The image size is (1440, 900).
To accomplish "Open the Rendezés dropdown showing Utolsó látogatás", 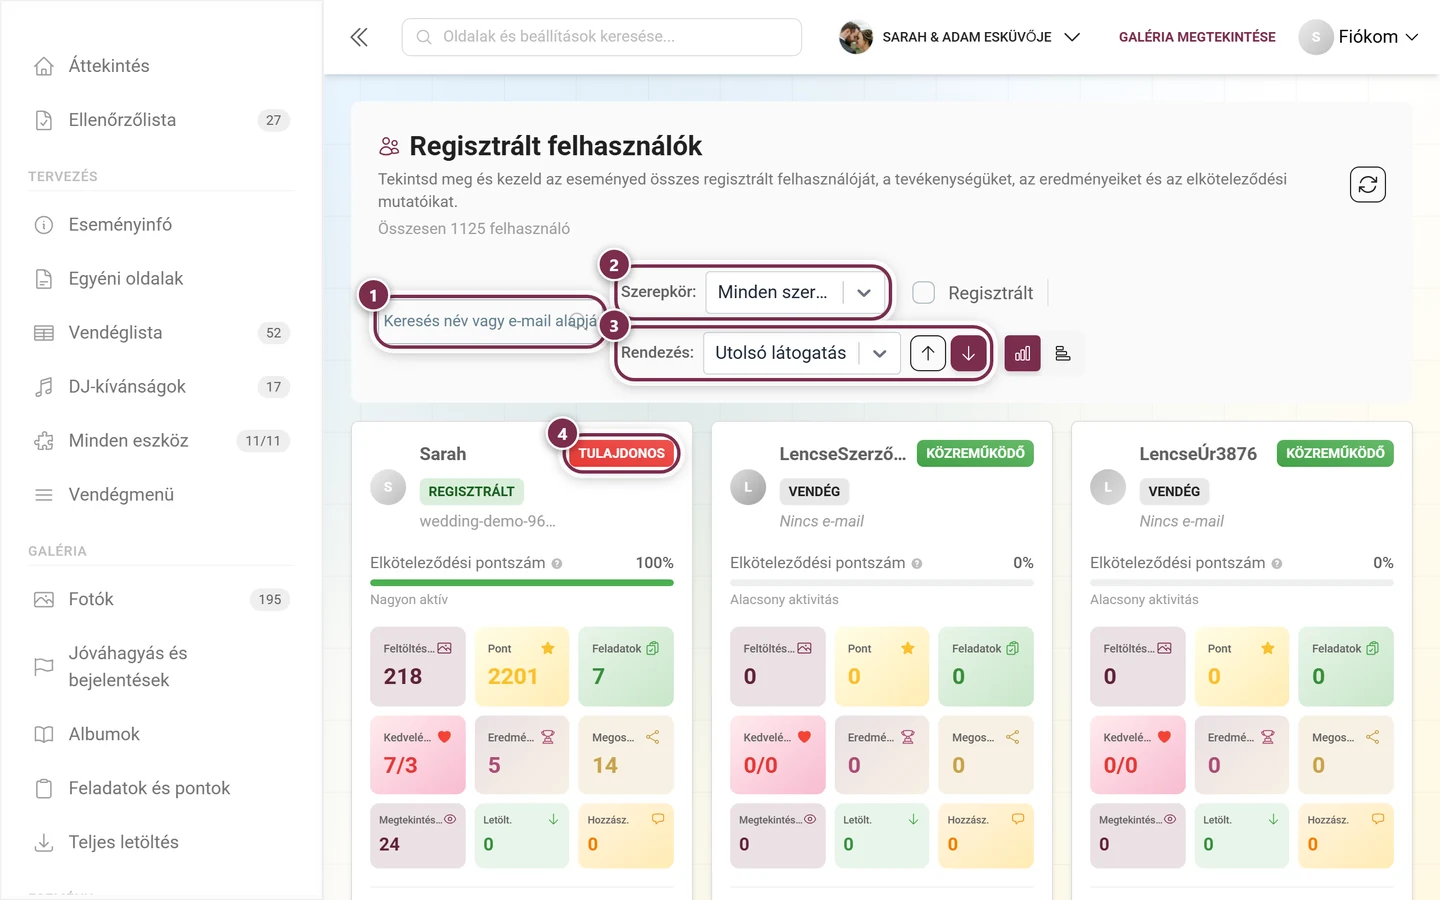I will (802, 353).
